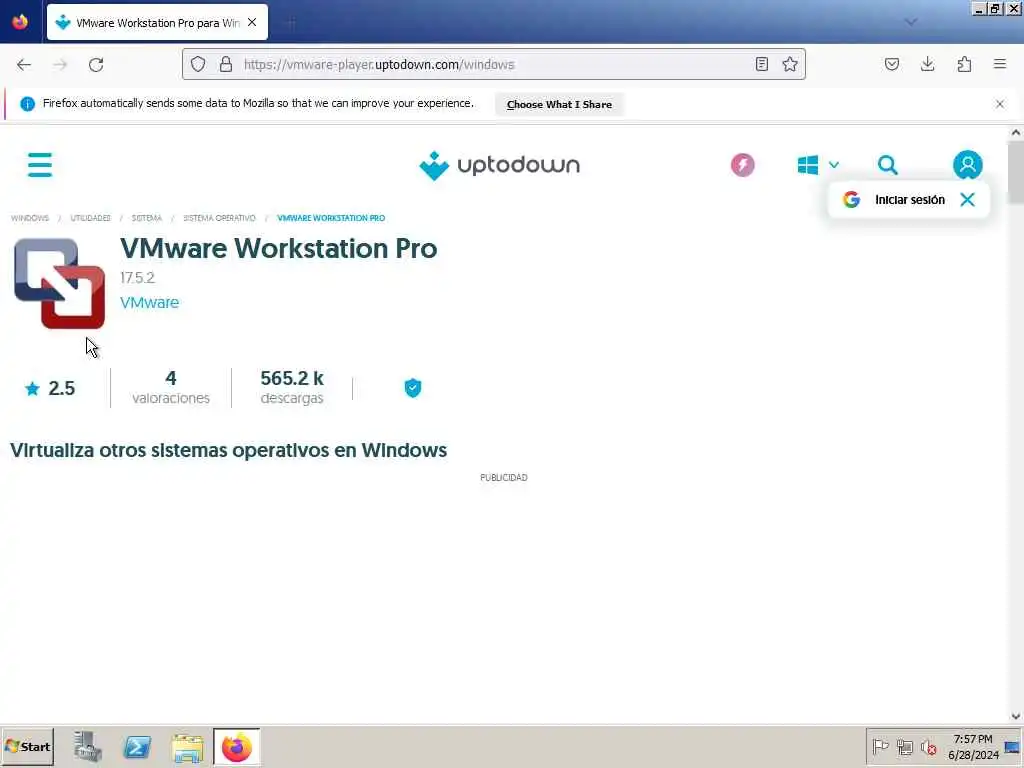Close the Firefox data notification bar
Viewport: 1024px width, 768px height.
click(x=1000, y=104)
